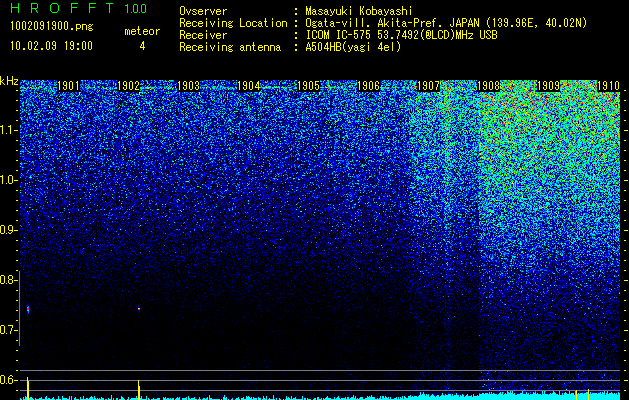Click the 'Receiver' field label
Screen dimensions: 629x400
203,35
